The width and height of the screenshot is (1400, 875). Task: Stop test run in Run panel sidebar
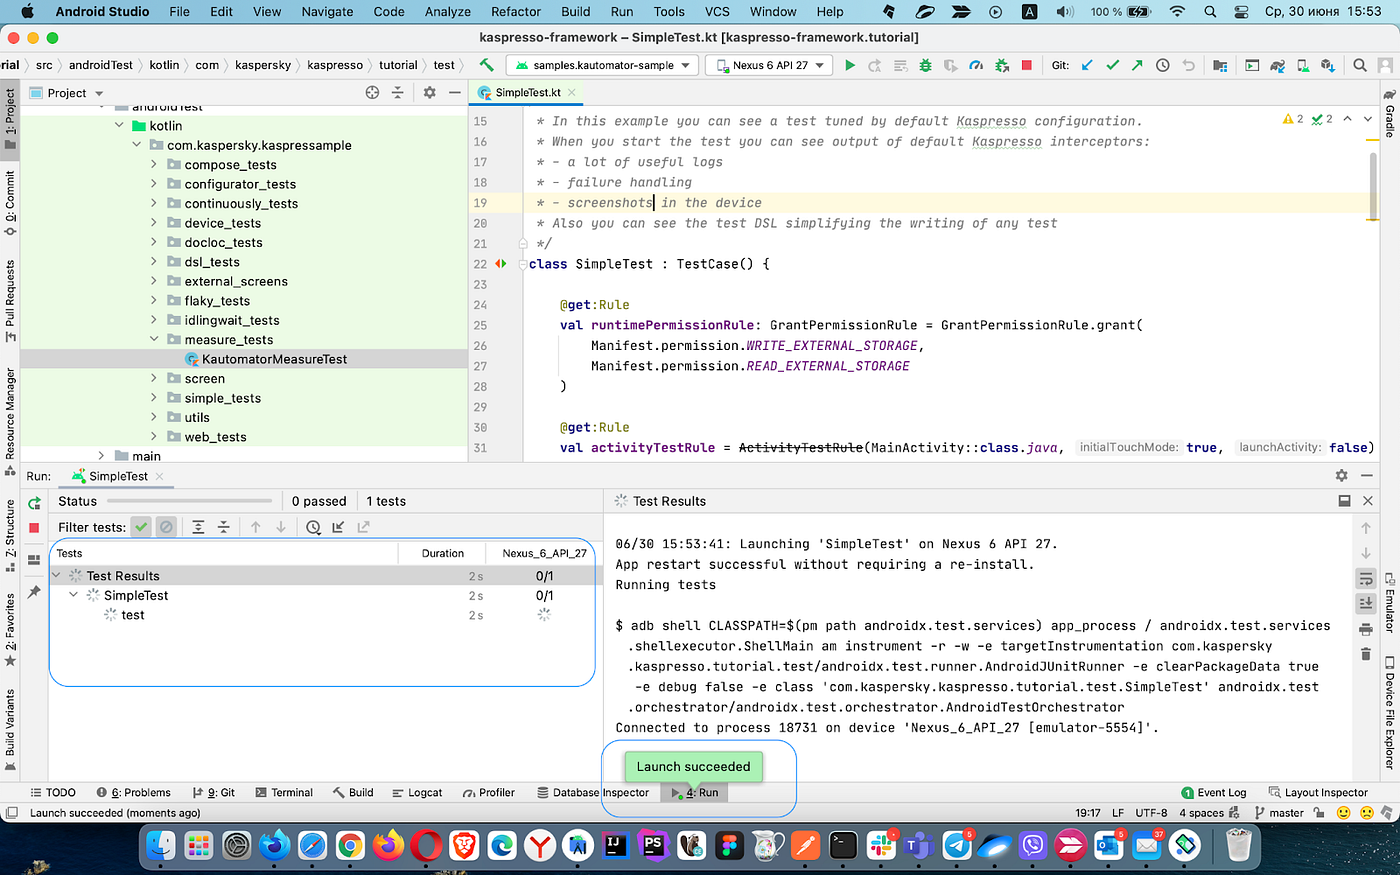tap(34, 527)
